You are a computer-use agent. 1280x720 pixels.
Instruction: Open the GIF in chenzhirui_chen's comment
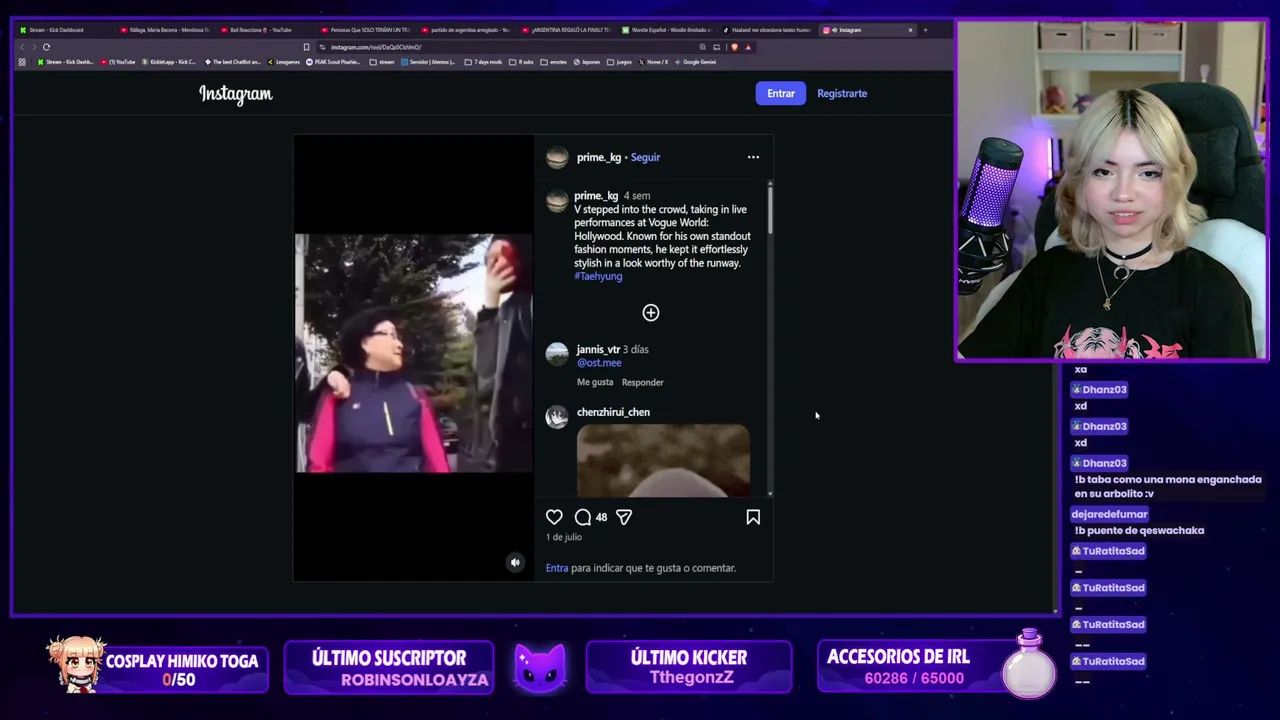coord(663,460)
